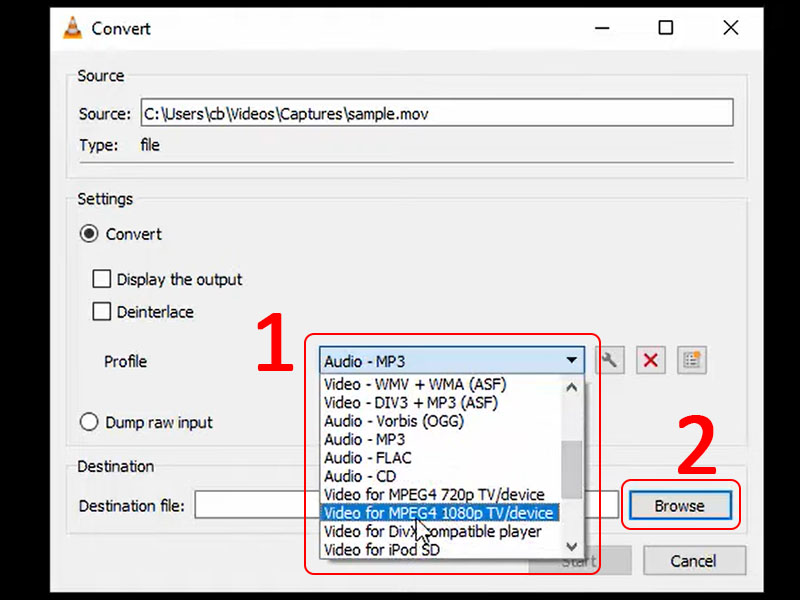The height and width of the screenshot is (600, 800).
Task: Click the Browse button
Action: [680, 506]
